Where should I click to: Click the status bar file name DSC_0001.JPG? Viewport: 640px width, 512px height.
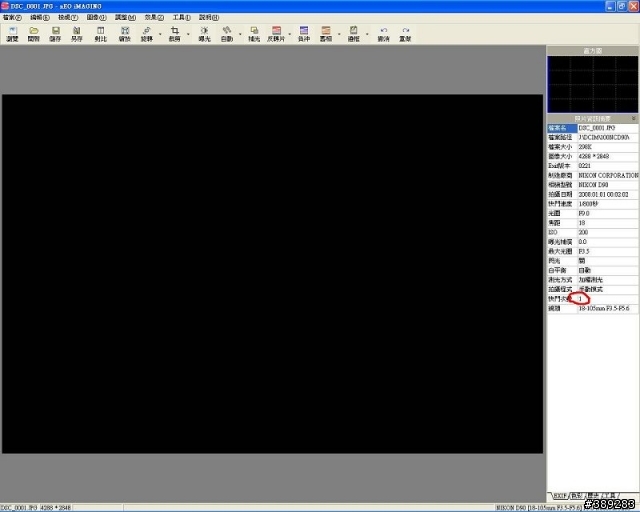(19, 508)
